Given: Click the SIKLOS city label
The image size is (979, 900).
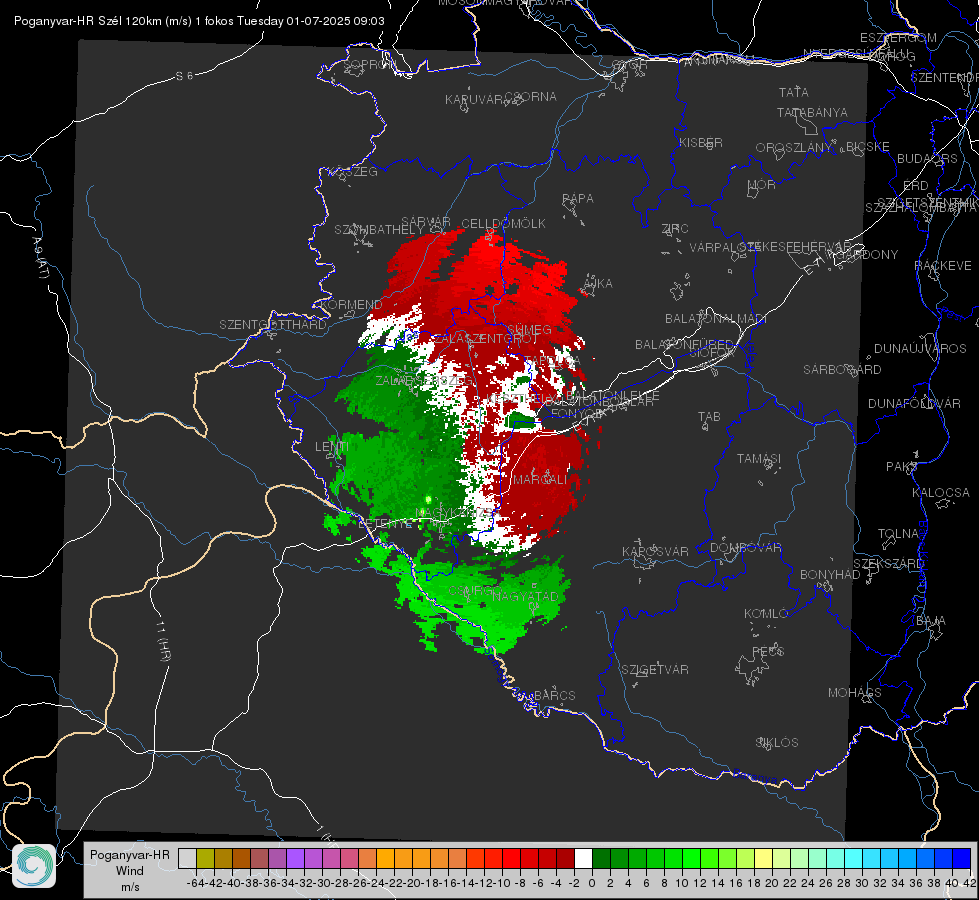Looking at the screenshot, I should coord(777,743).
